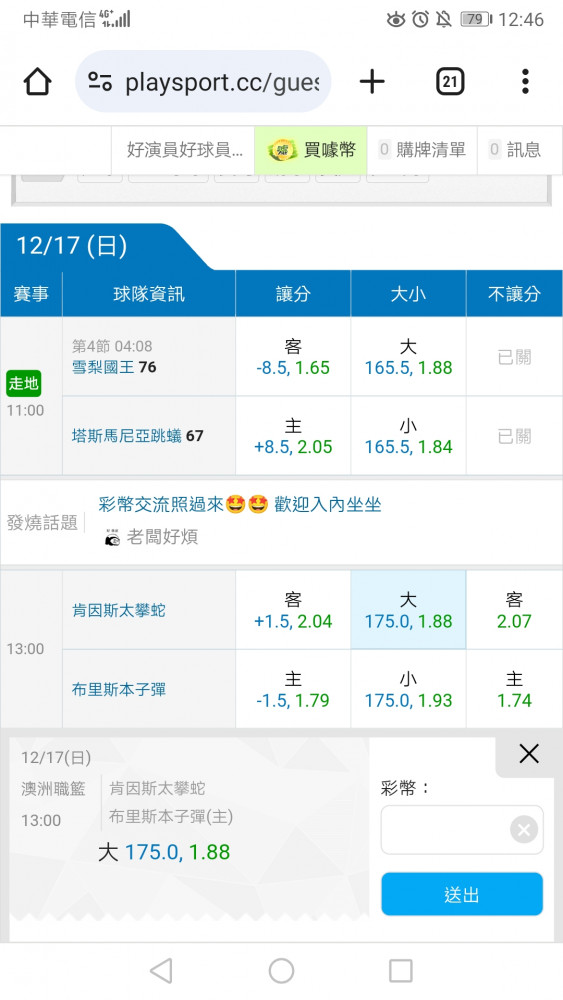The image size is (563, 1000).
Task: Close the bet slip panel with X
Action: coord(529,754)
